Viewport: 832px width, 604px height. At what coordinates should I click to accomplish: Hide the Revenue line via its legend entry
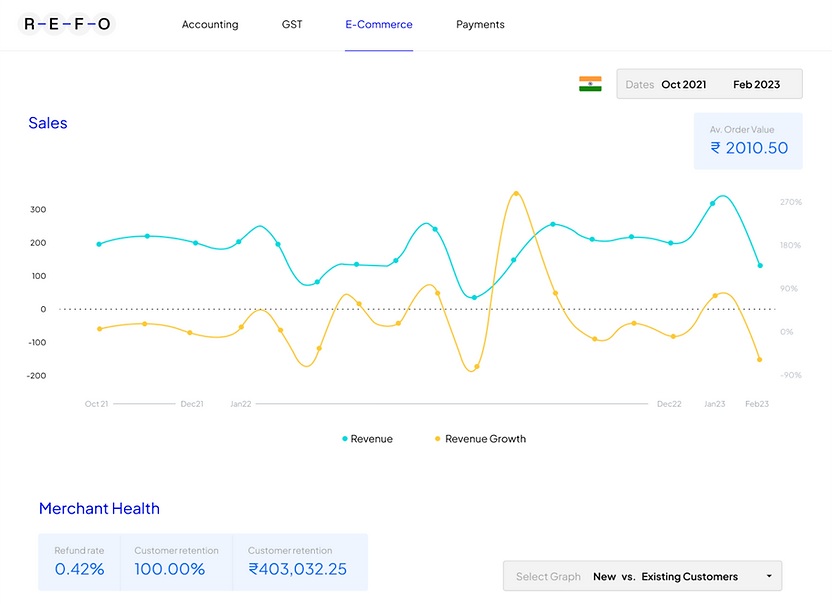click(367, 438)
